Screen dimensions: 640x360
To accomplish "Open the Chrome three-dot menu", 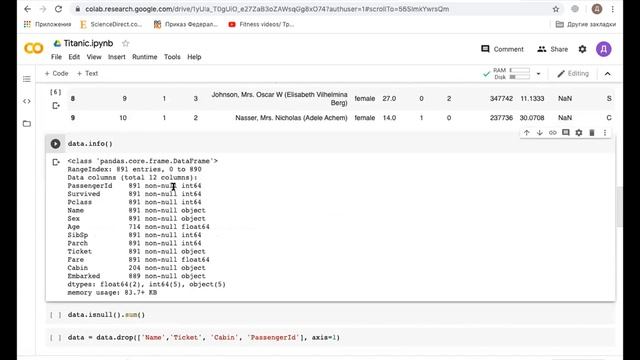I will [x=613, y=9].
